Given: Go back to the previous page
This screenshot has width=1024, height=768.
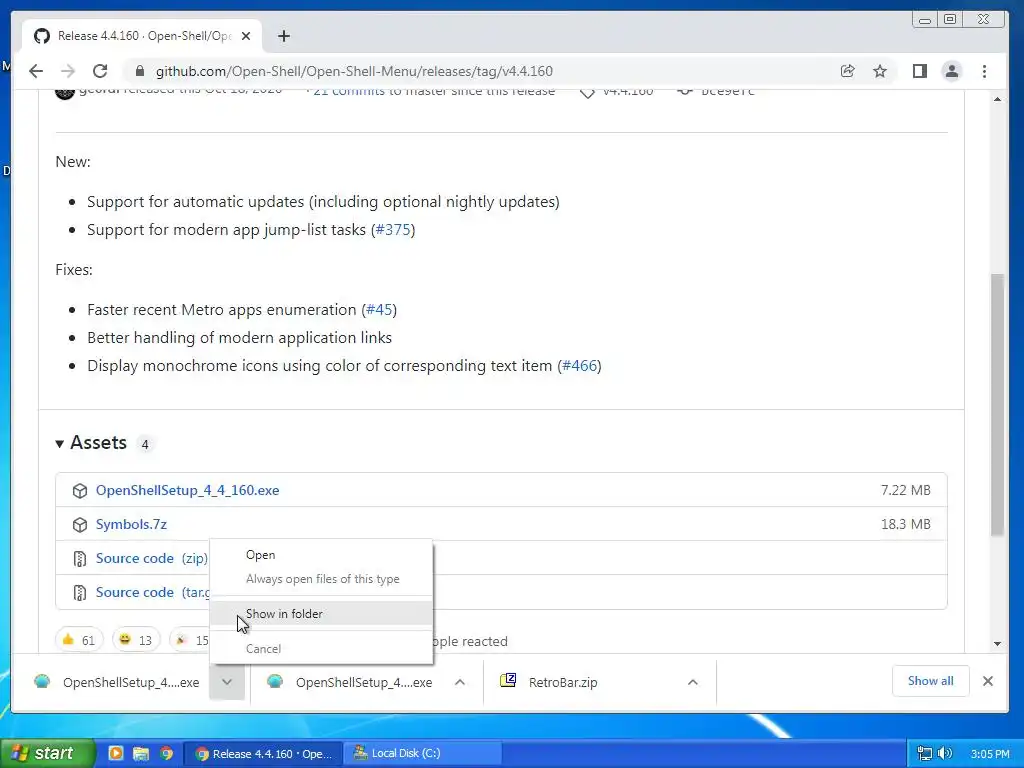Looking at the screenshot, I should 36,71.
